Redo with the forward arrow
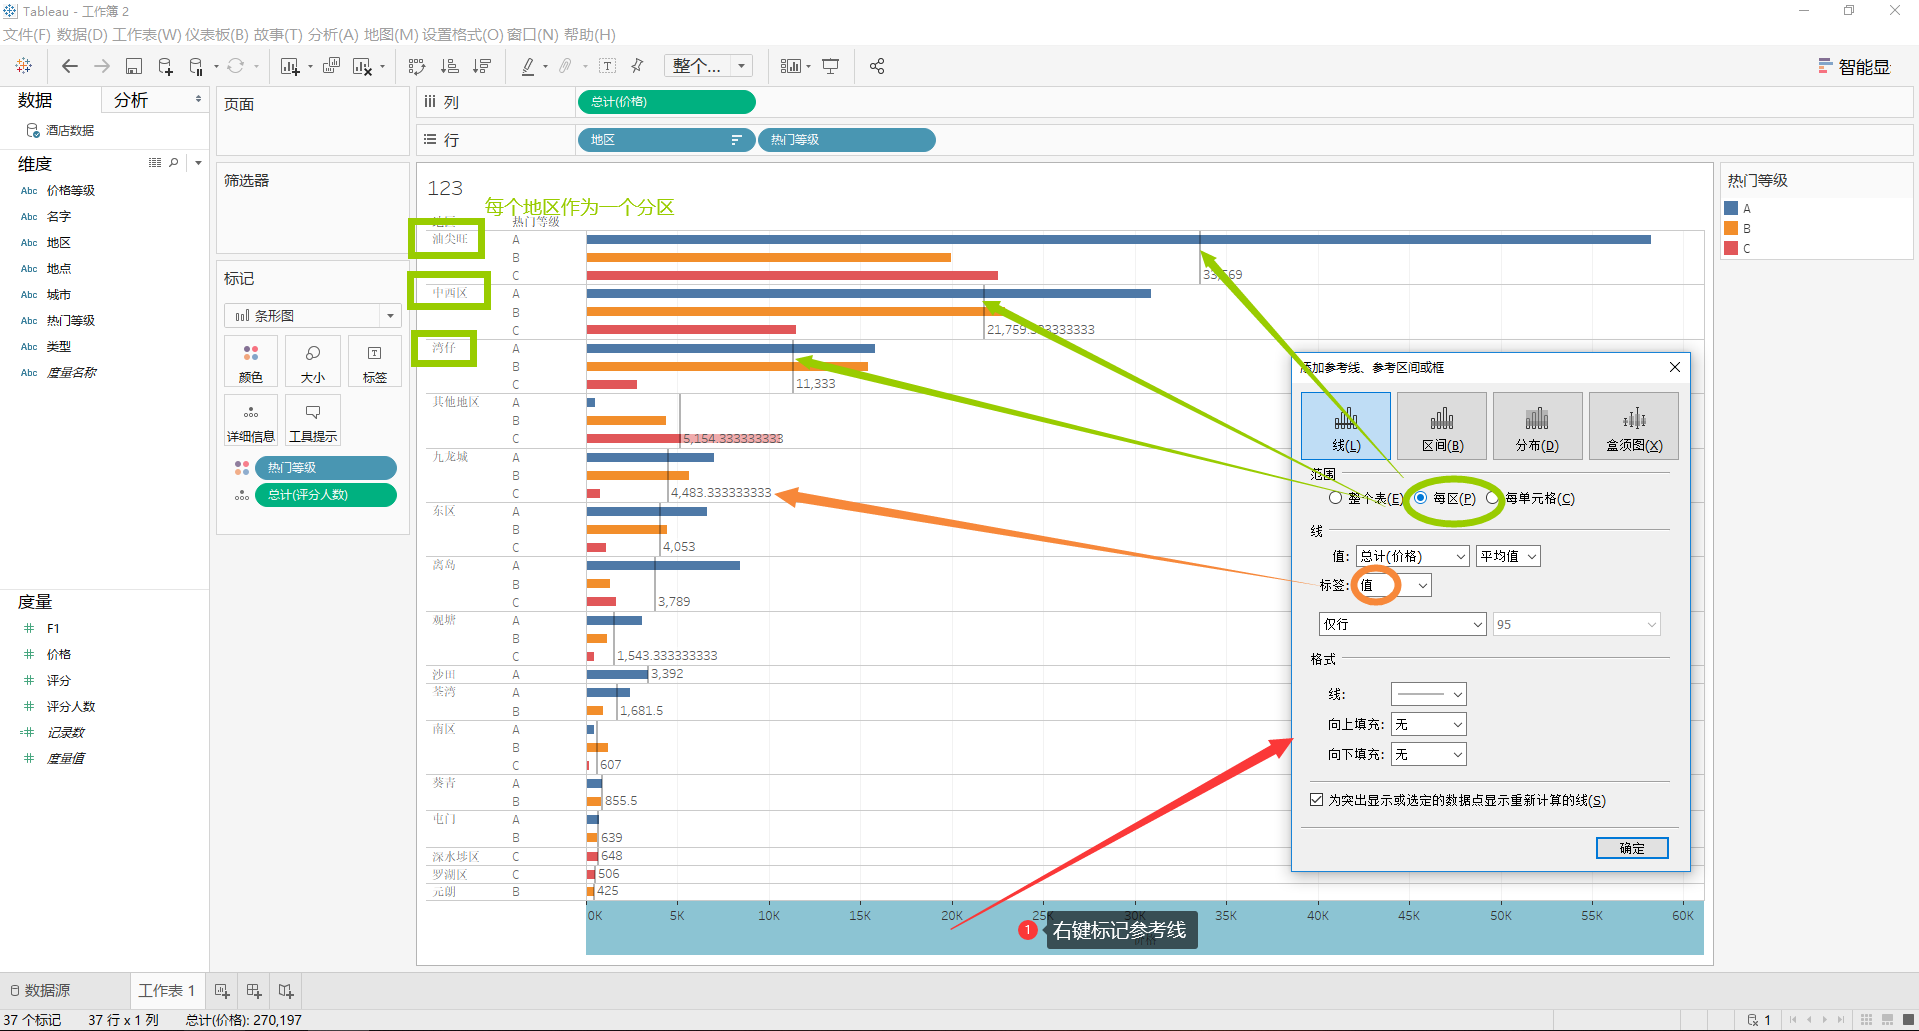Screen dimensions: 1919x1031 tap(102, 66)
